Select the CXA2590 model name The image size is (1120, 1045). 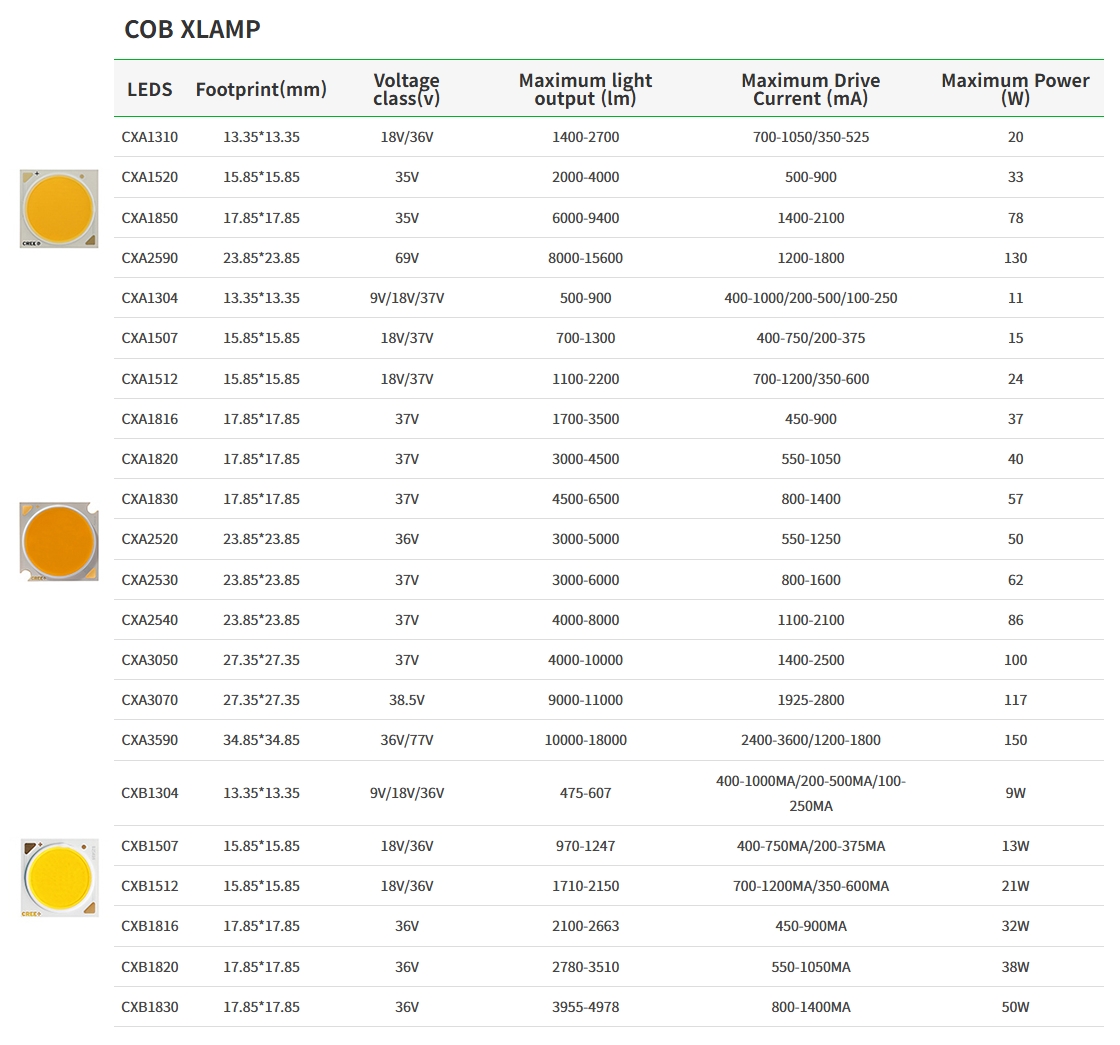[150, 258]
